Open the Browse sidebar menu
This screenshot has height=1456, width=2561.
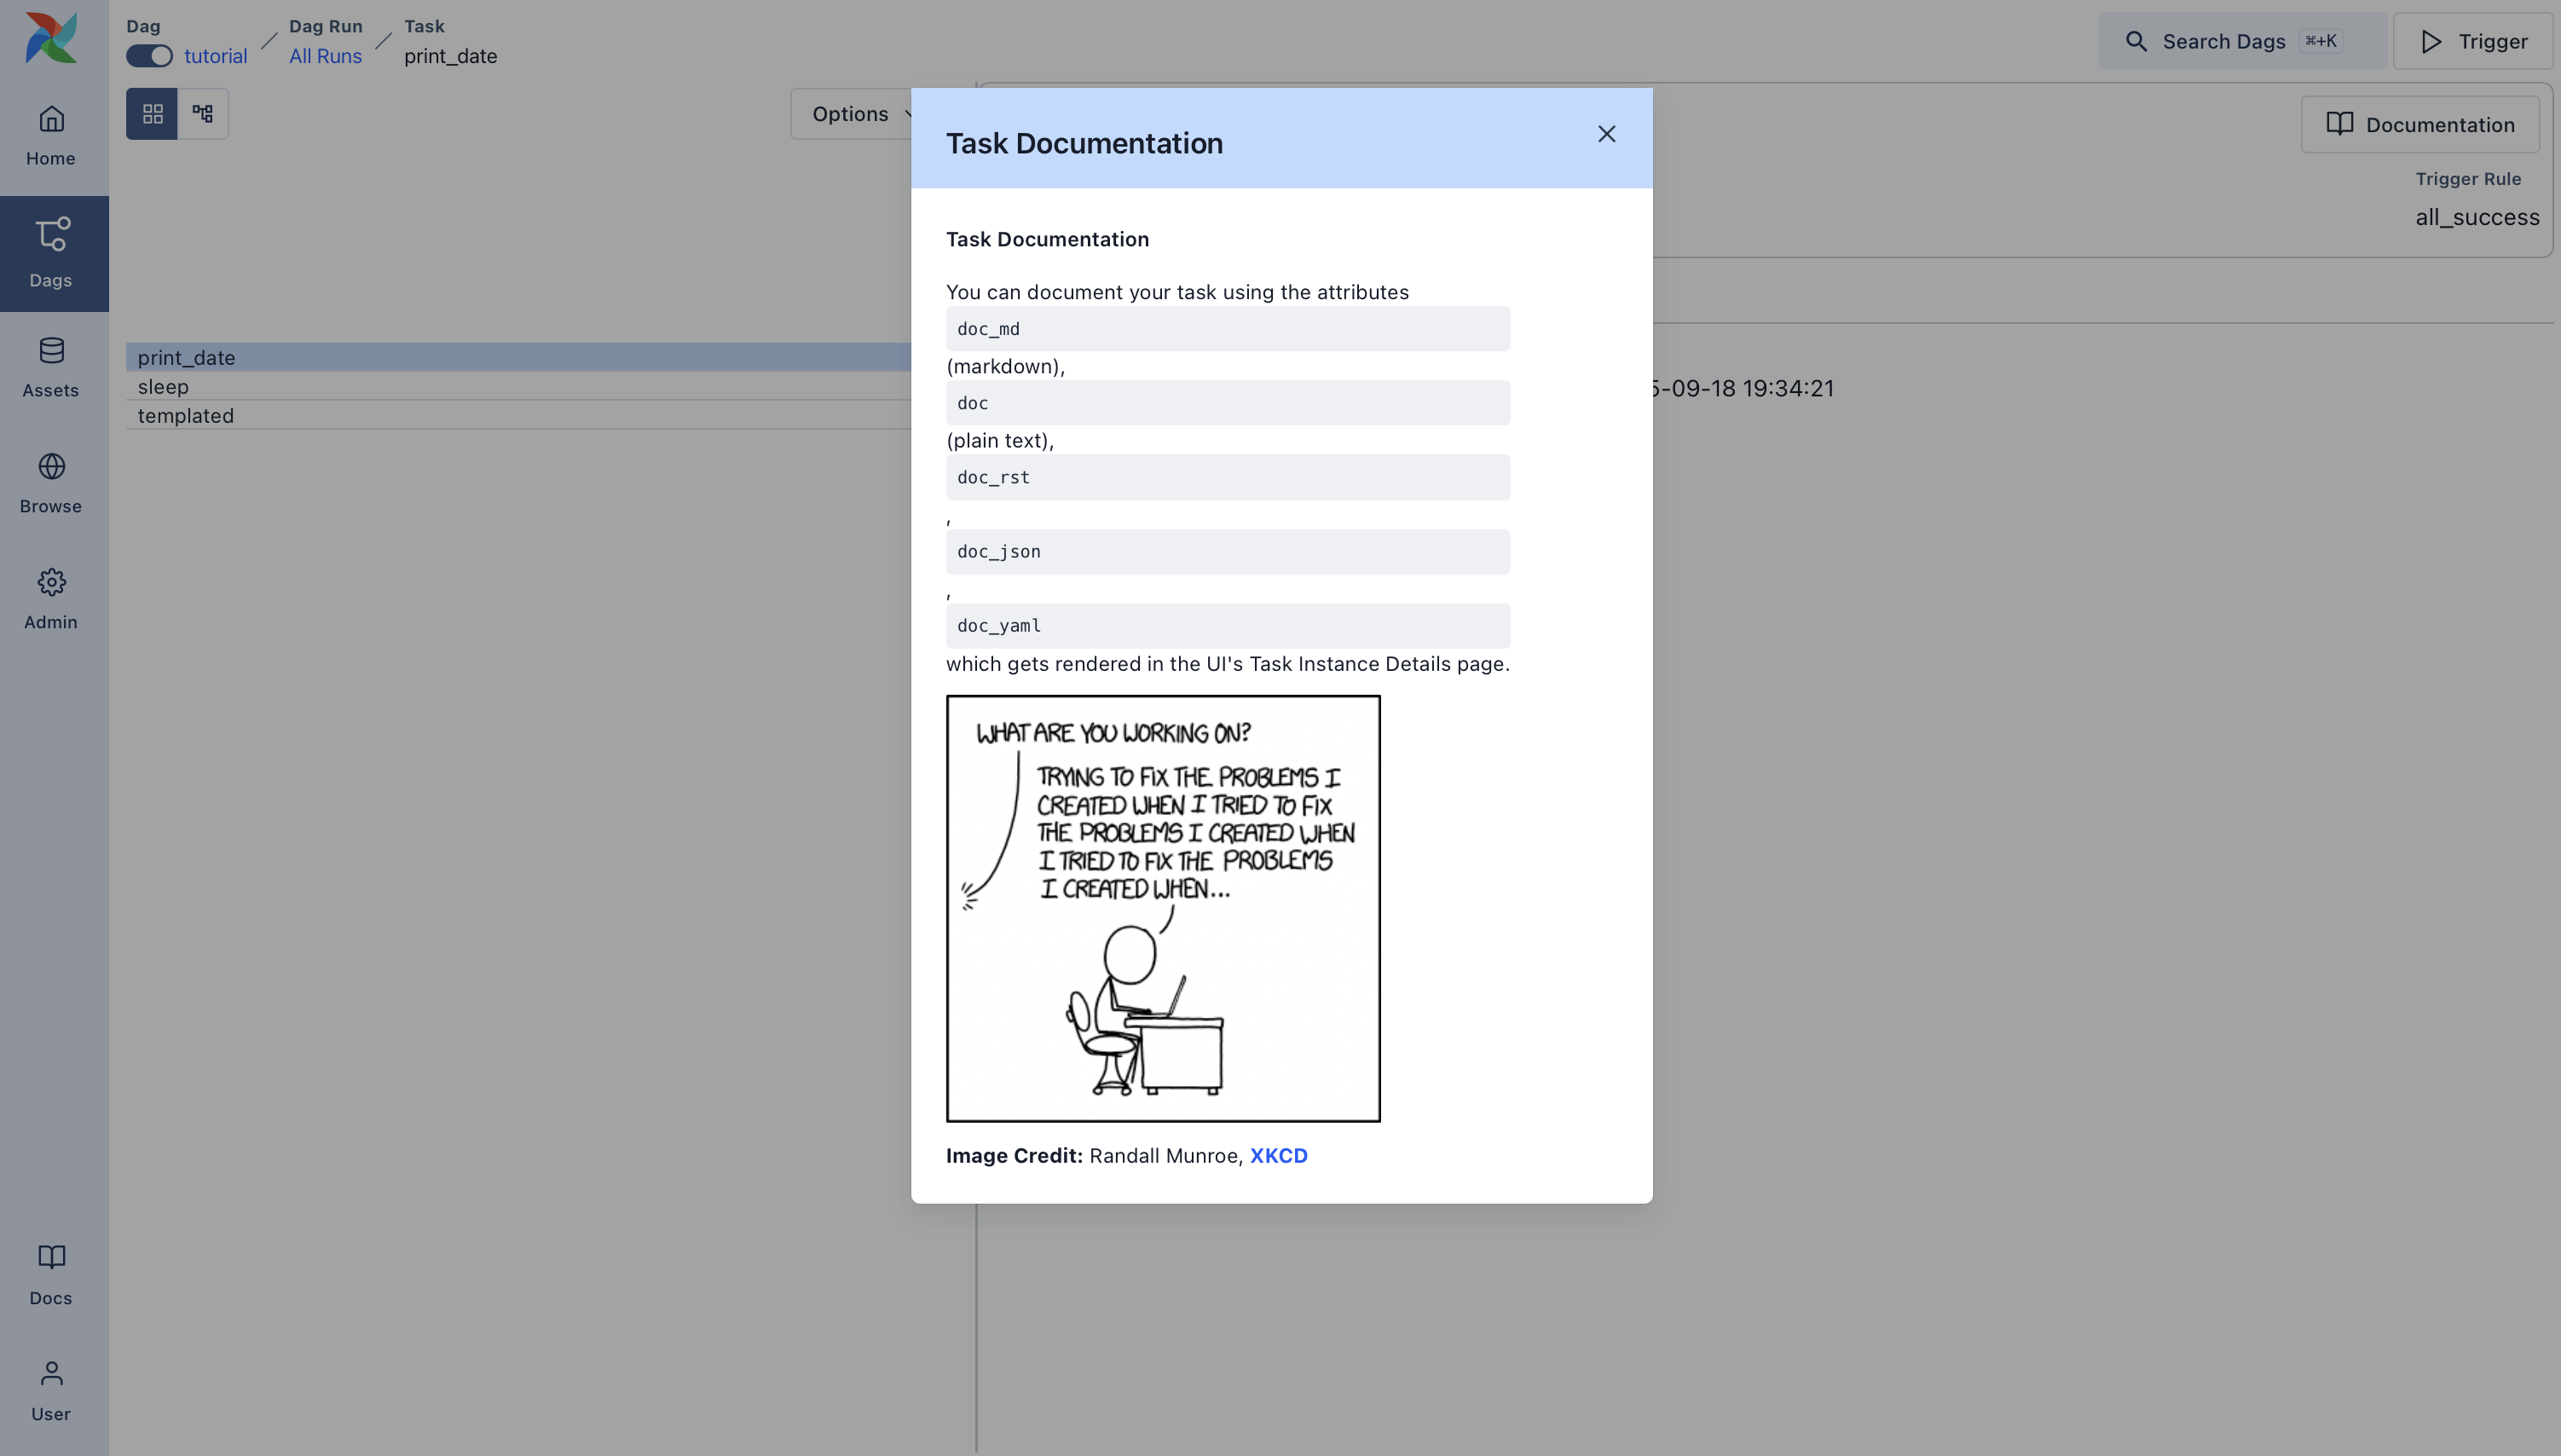(51, 483)
